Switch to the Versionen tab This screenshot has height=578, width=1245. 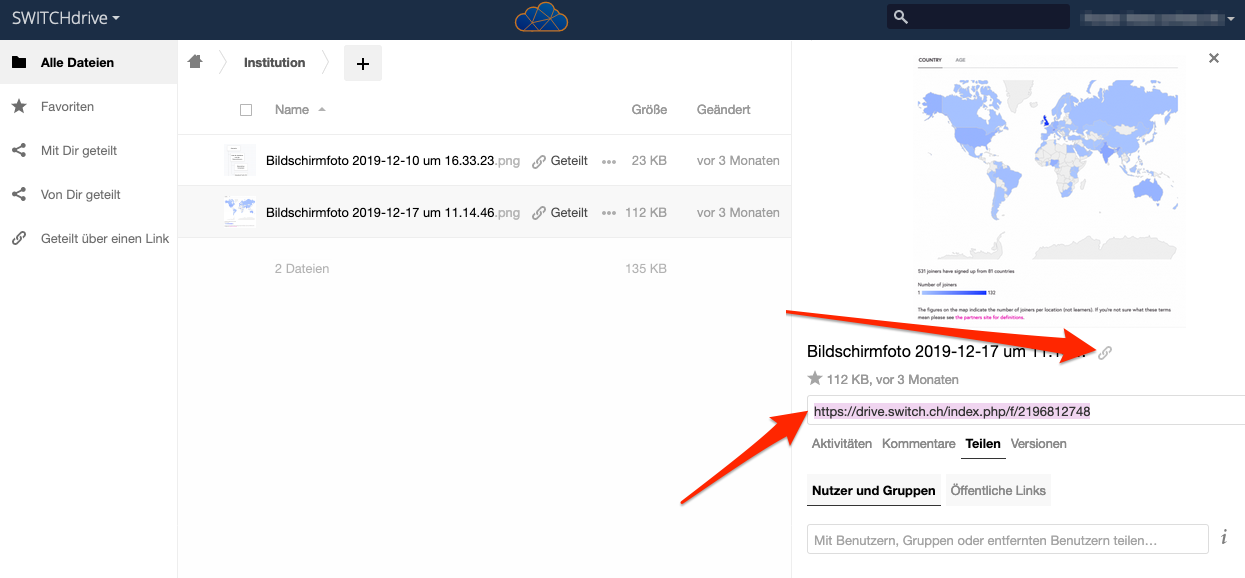[1038, 443]
